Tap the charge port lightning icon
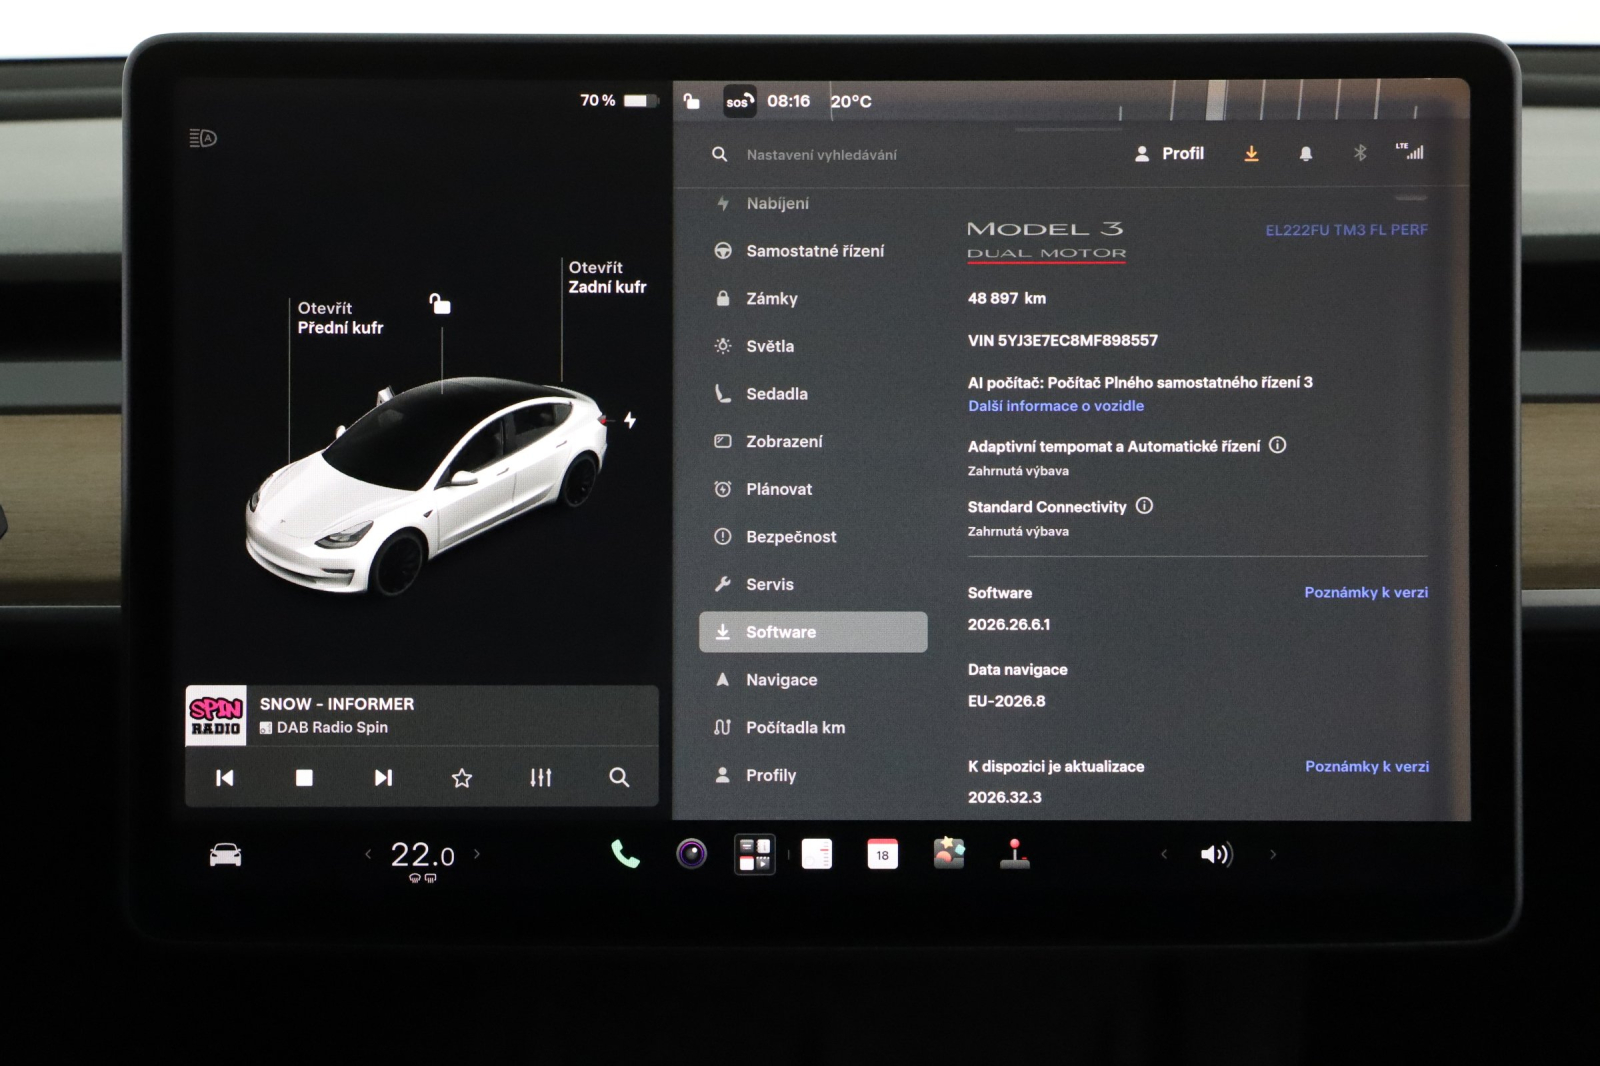 click(x=630, y=420)
